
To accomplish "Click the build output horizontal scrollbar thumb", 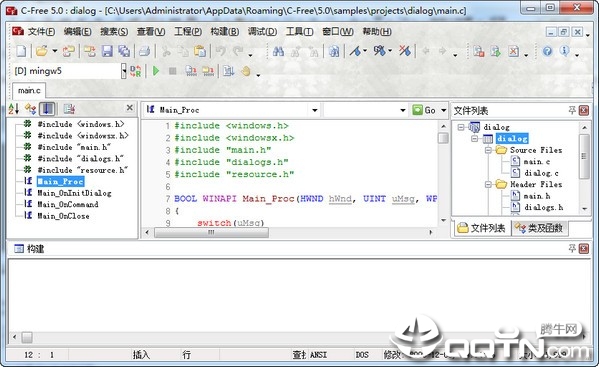I will click(x=27, y=337).
